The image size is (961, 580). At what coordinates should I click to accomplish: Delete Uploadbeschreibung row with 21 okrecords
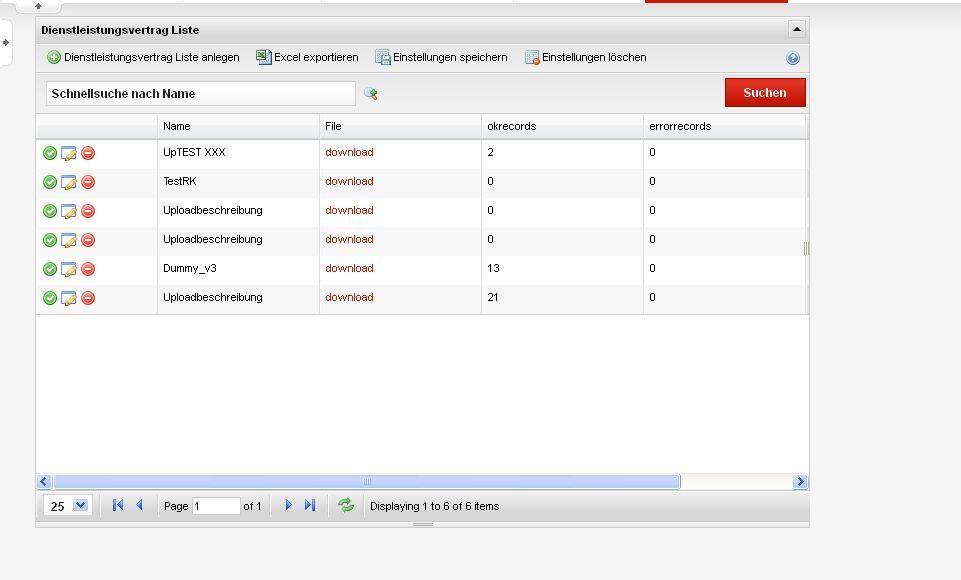(88, 298)
